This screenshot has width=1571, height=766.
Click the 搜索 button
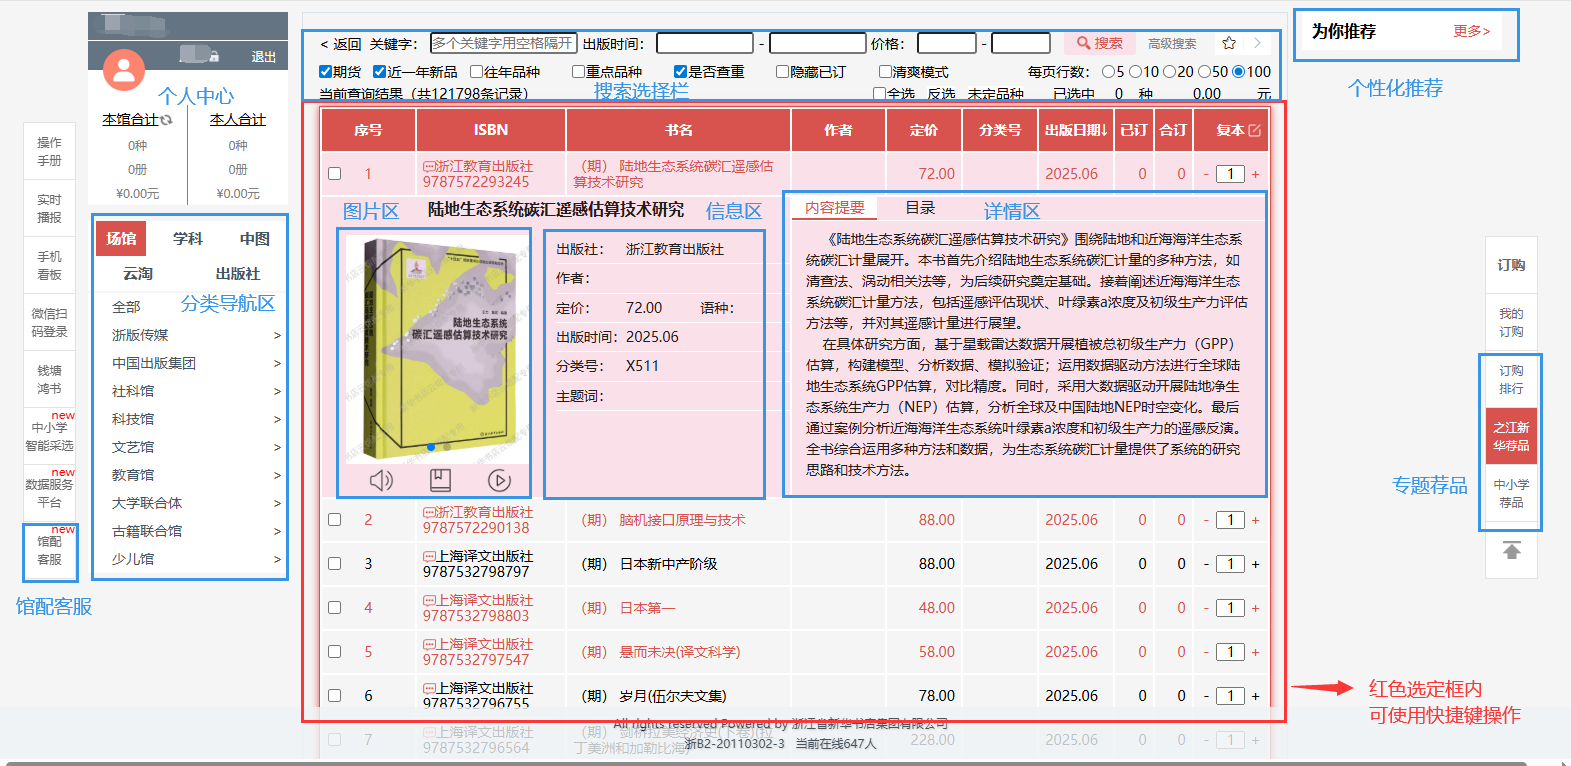pos(1099,43)
